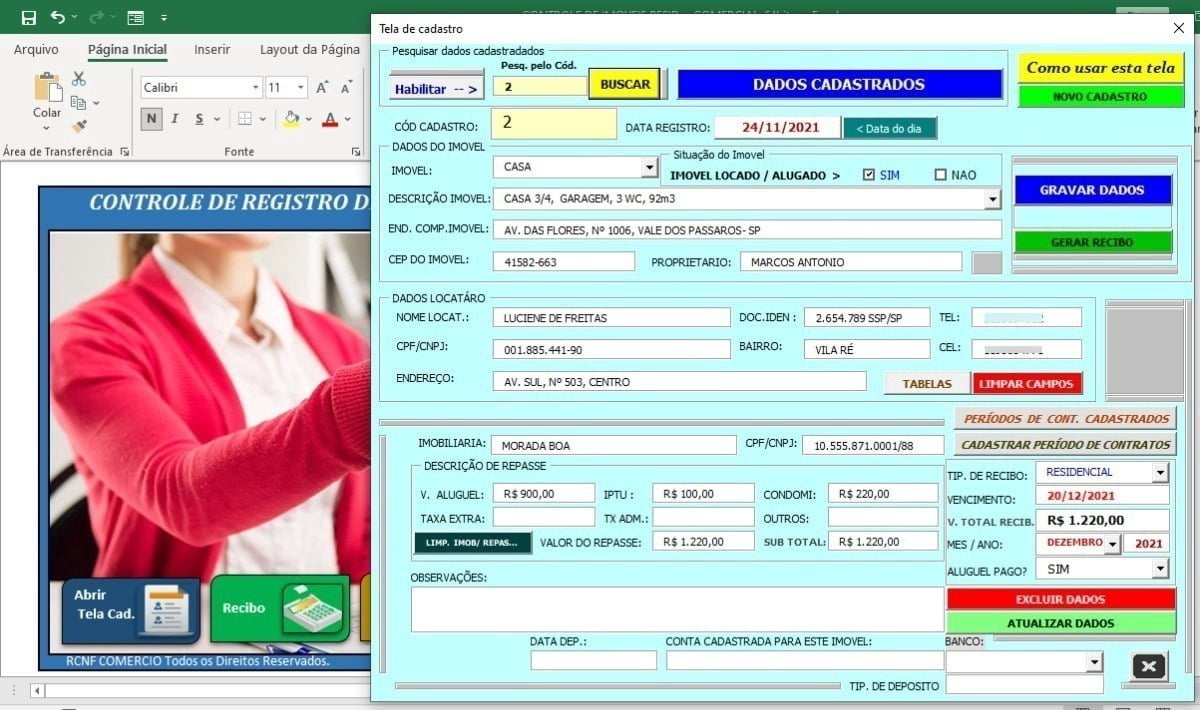Switch to the Inserir tab
The image size is (1200, 710).
pyautogui.click(x=212, y=49)
